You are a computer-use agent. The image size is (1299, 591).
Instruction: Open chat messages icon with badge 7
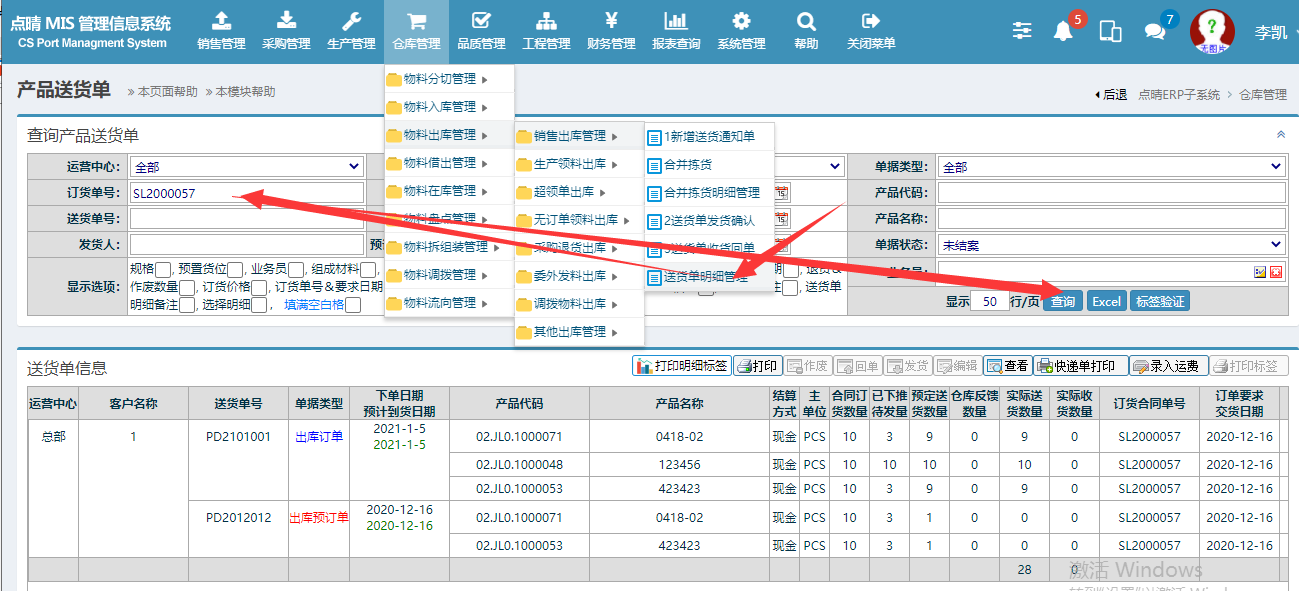pos(1155,32)
